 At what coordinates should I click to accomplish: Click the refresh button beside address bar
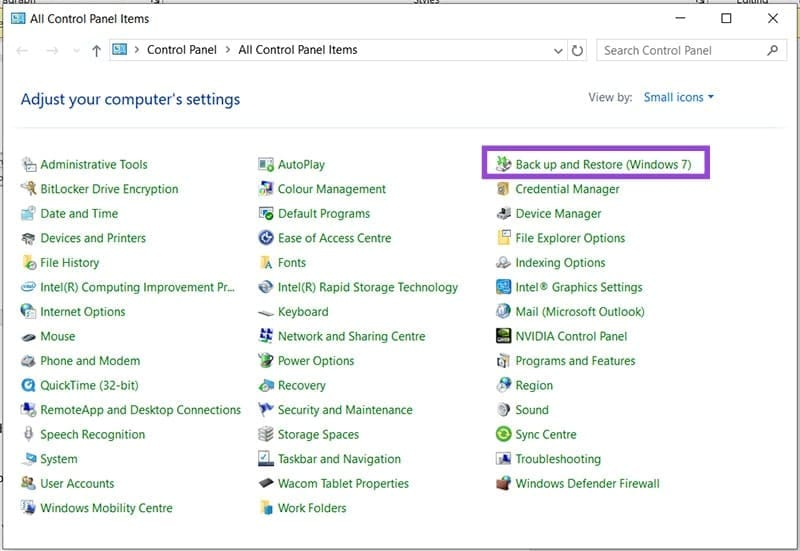click(x=577, y=50)
